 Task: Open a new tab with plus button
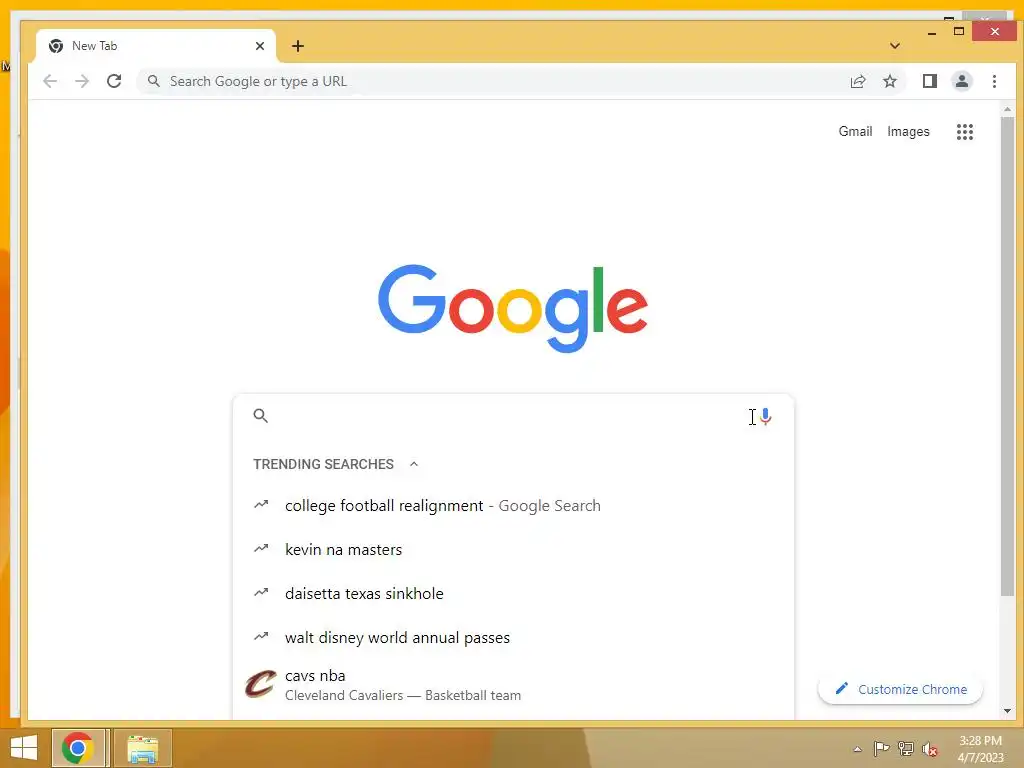pyautogui.click(x=298, y=46)
